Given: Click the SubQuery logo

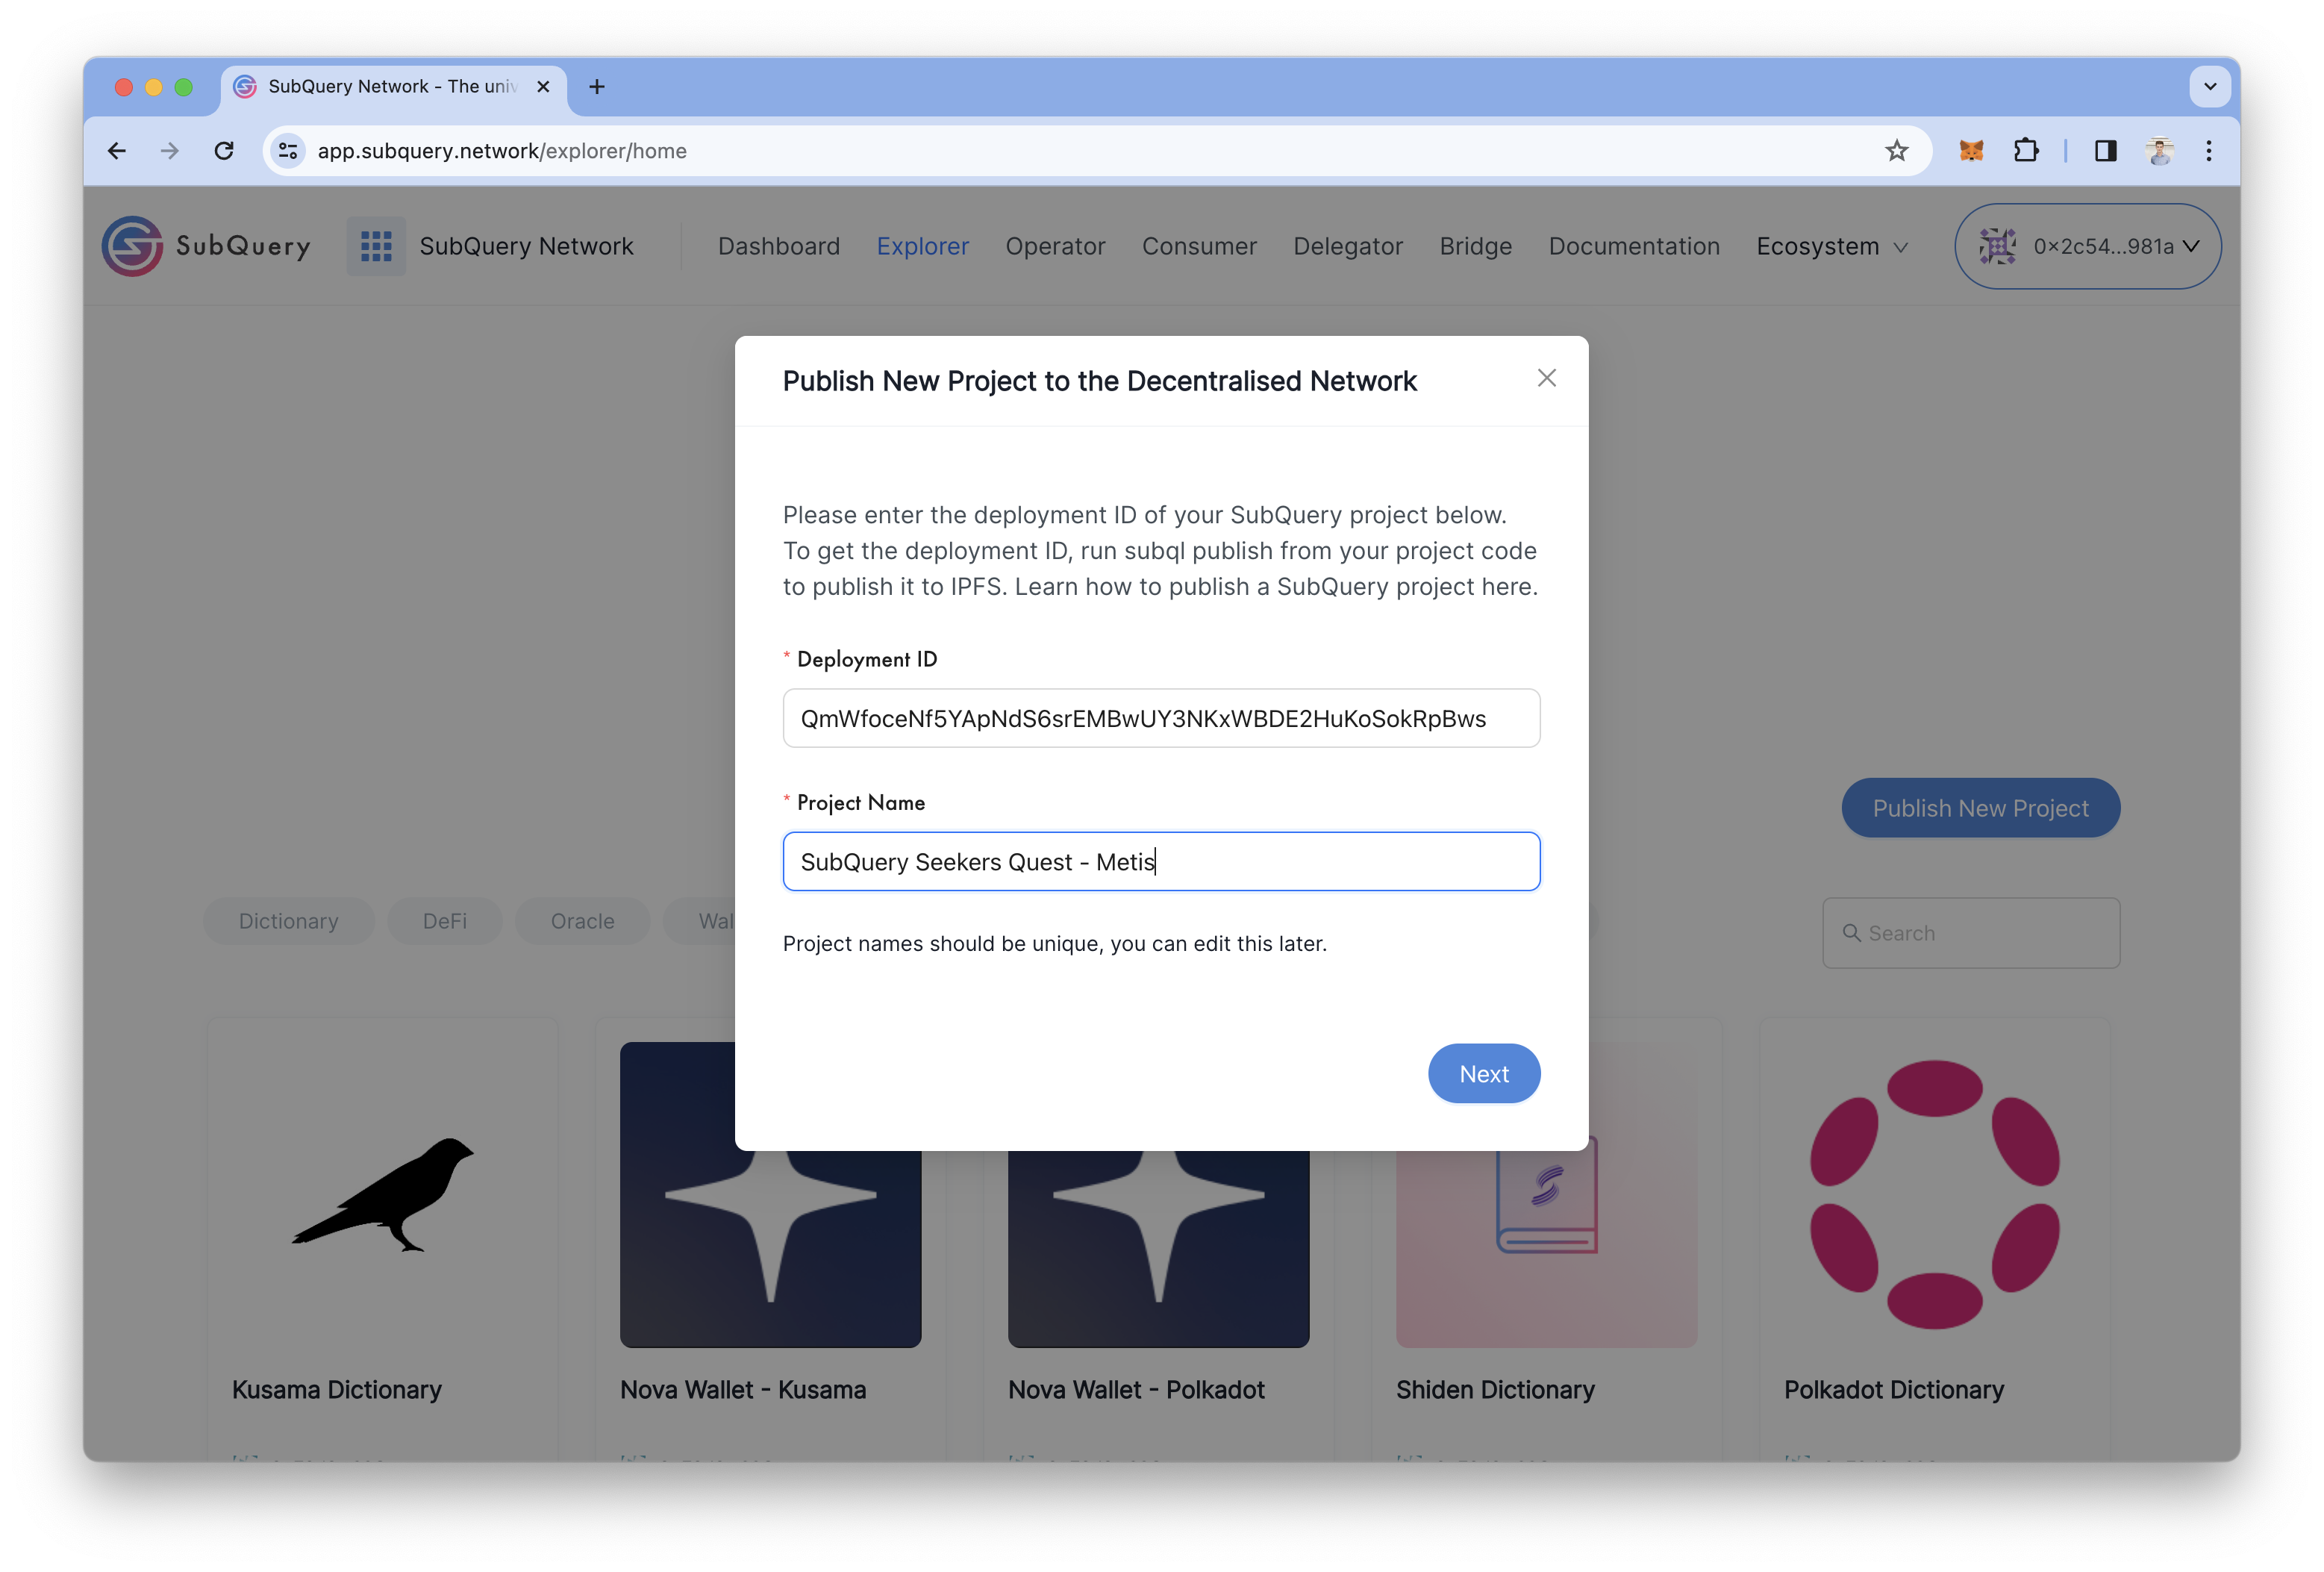Looking at the screenshot, I should click(x=206, y=246).
